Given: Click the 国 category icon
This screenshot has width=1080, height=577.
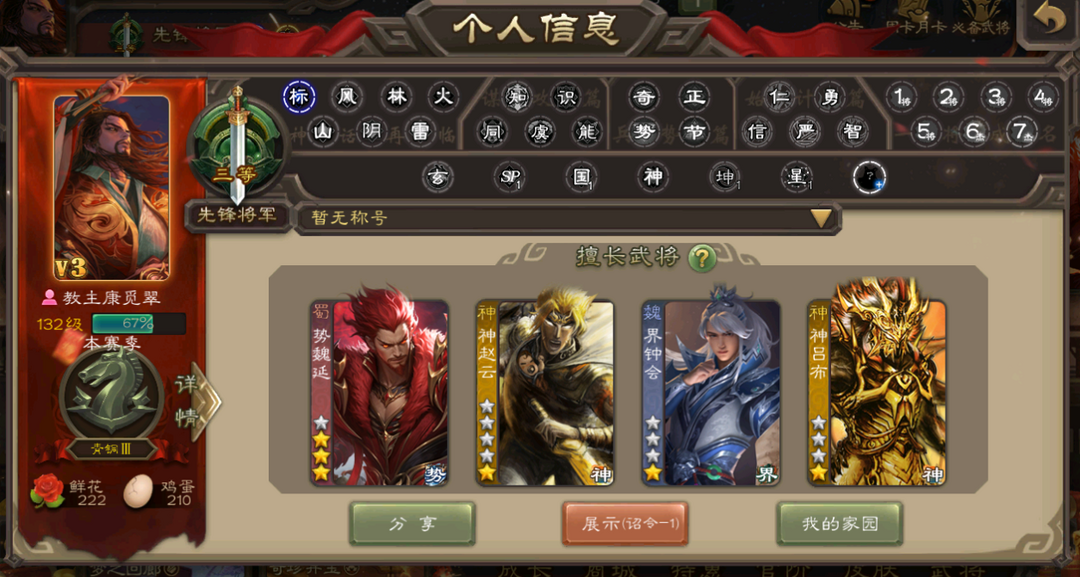Looking at the screenshot, I should click(x=582, y=178).
